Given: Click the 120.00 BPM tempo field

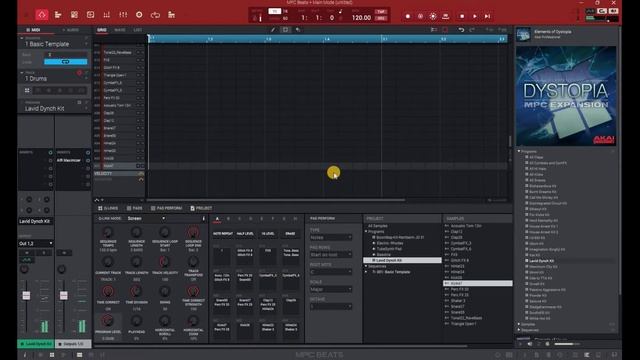Looking at the screenshot, I should click(361, 18).
